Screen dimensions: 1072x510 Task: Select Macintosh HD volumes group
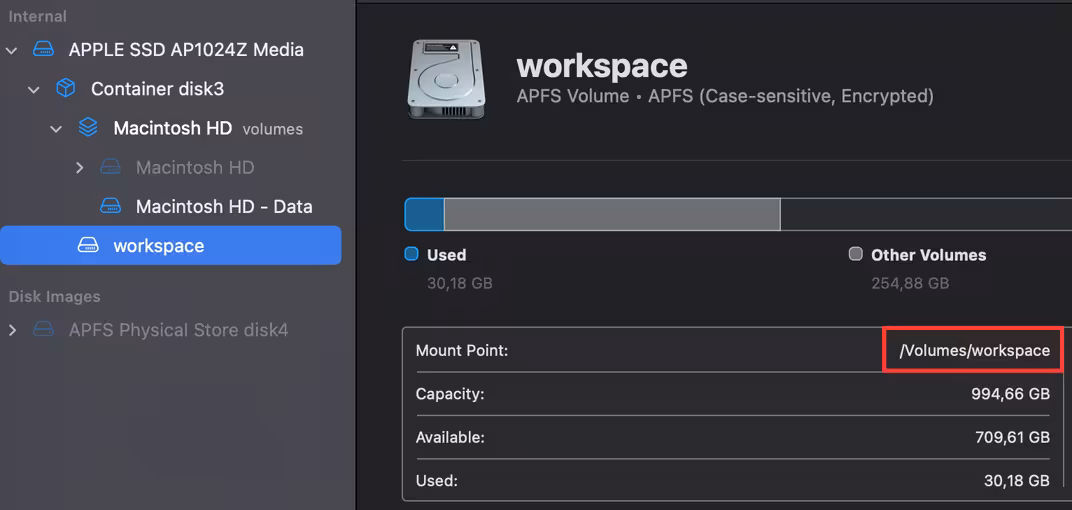tap(208, 128)
